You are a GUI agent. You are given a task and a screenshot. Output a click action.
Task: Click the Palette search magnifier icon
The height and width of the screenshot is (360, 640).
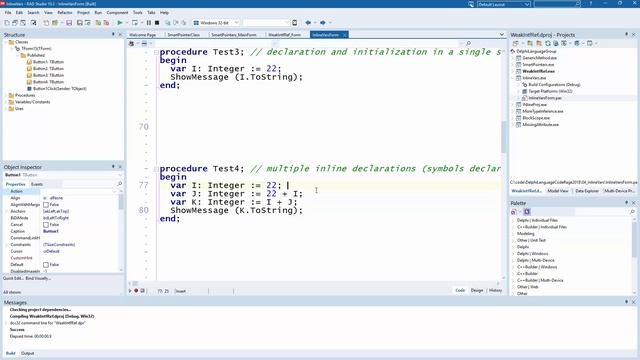pyautogui.click(x=632, y=212)
